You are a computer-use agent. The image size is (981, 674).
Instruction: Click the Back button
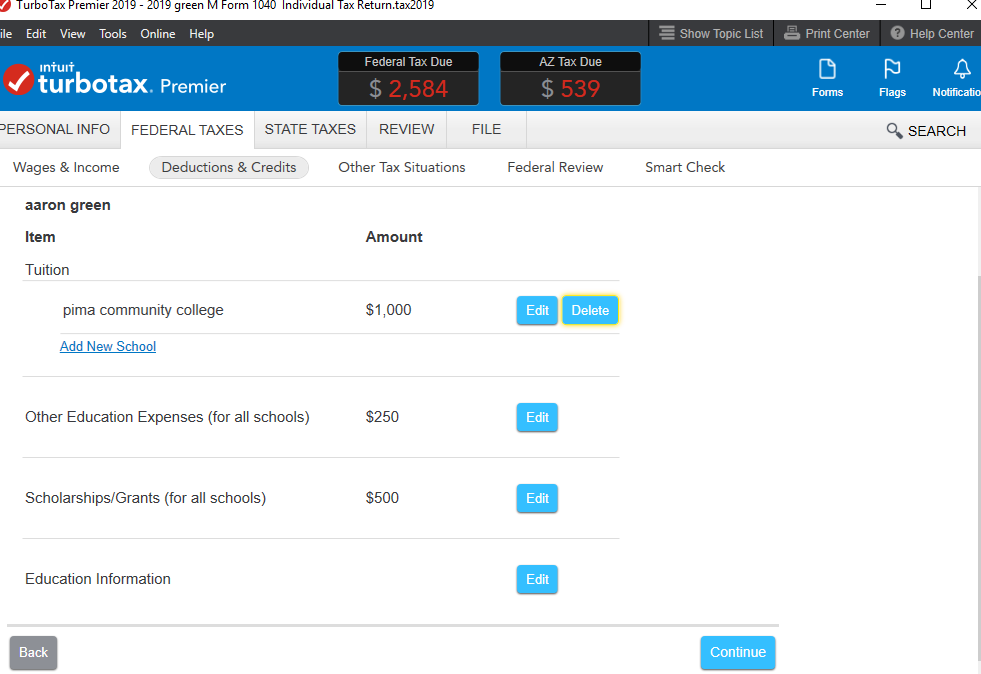[x=33, y=653]
